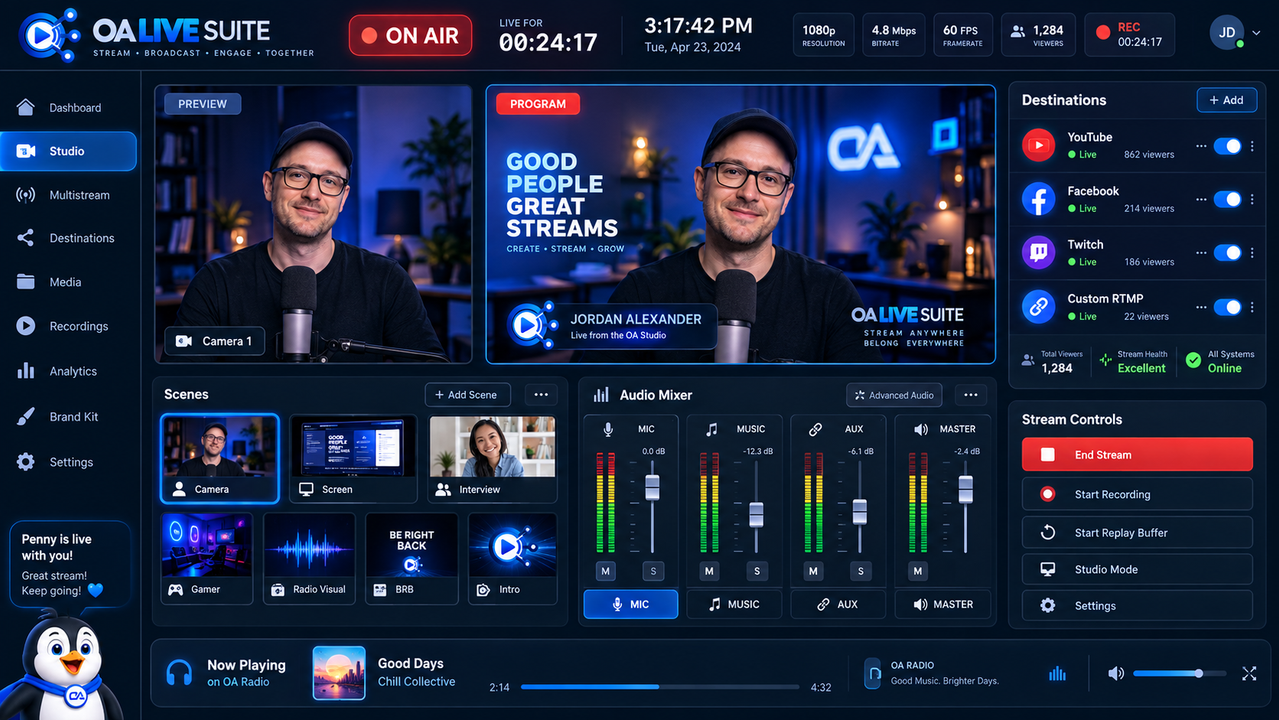The height and width of the screenshot is (720, 1279).
Task: Select the Intro scene
Action: 512,558
